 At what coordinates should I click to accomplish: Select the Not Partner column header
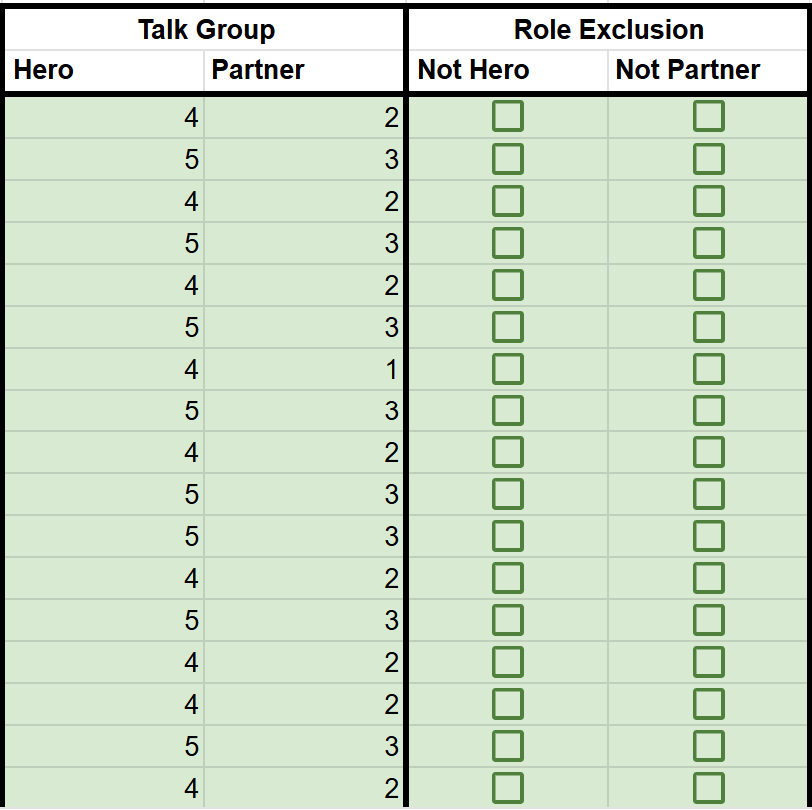coord(708,70)
